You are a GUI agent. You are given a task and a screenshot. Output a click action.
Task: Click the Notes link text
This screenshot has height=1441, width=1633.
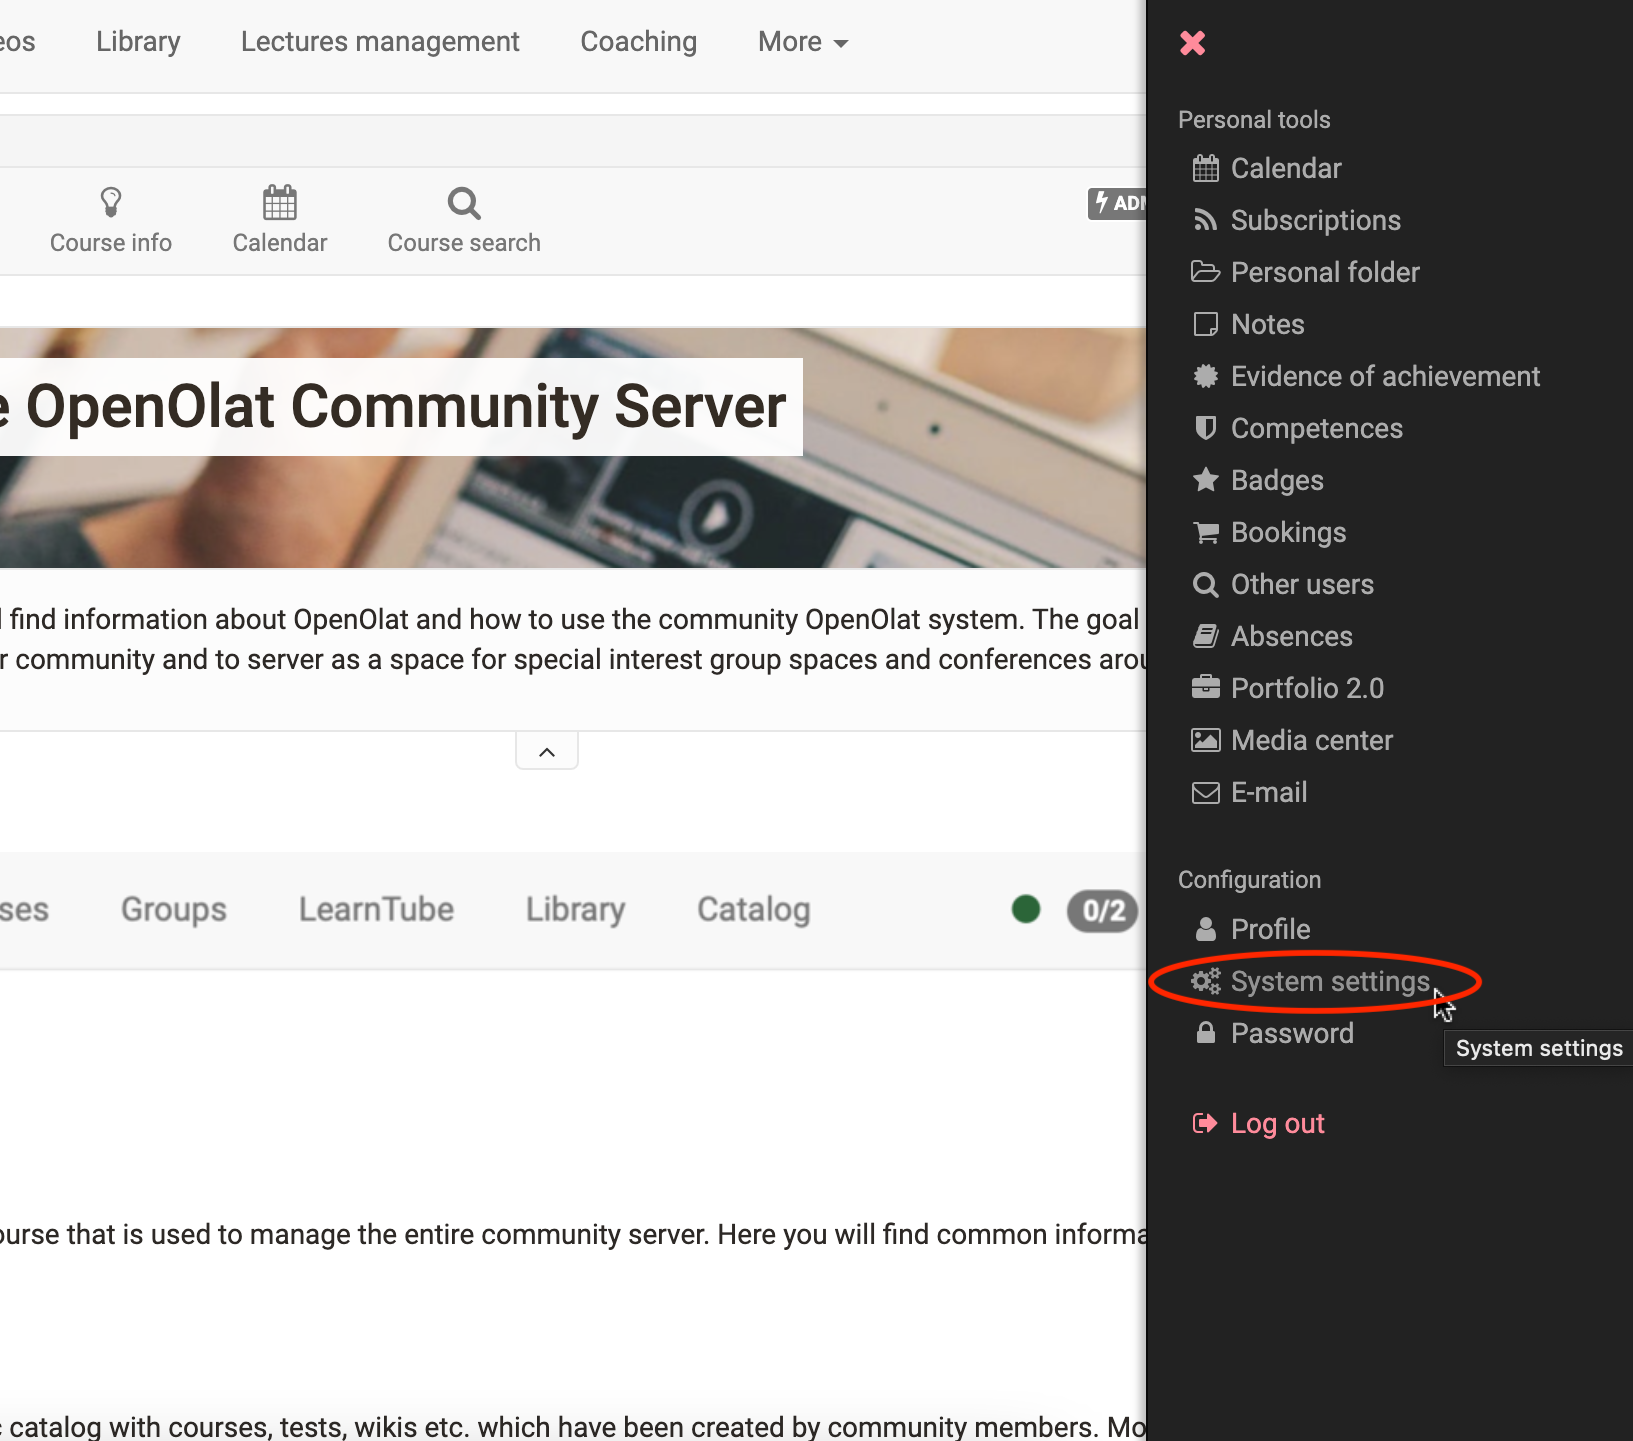1267,324
